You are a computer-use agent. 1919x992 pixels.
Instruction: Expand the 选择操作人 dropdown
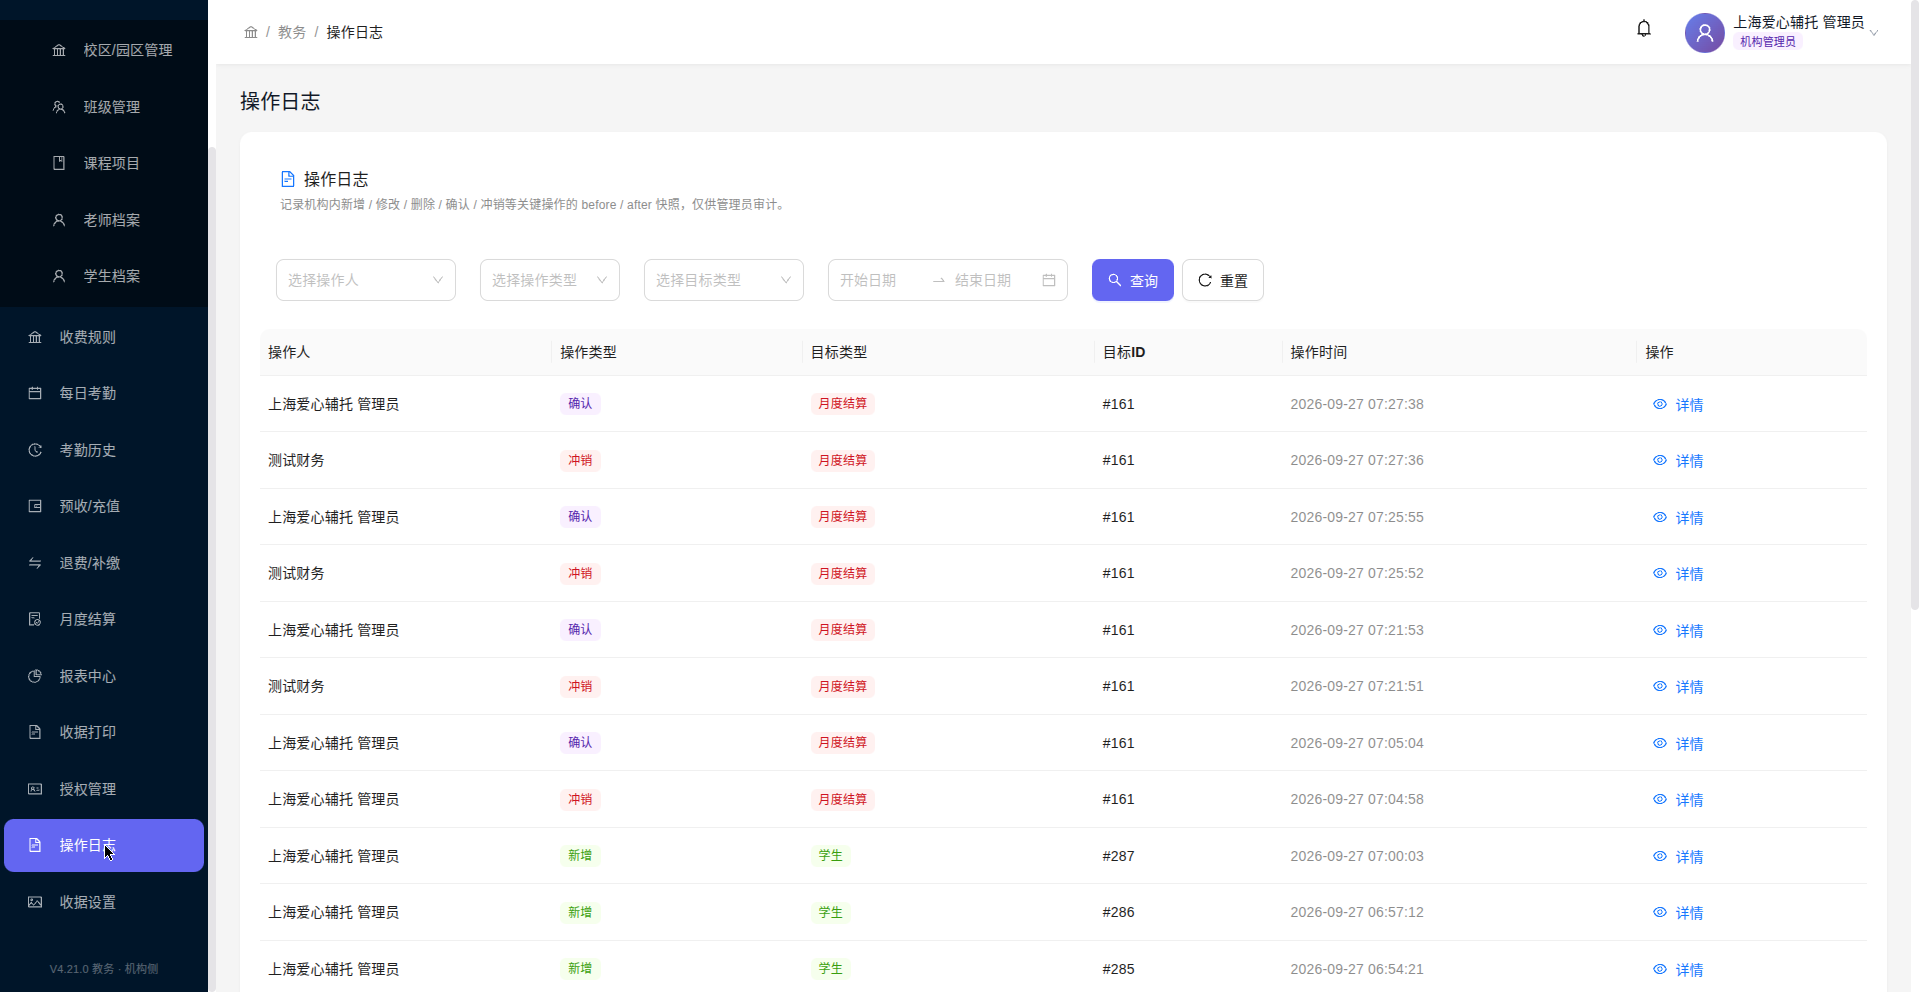(366, 280)
